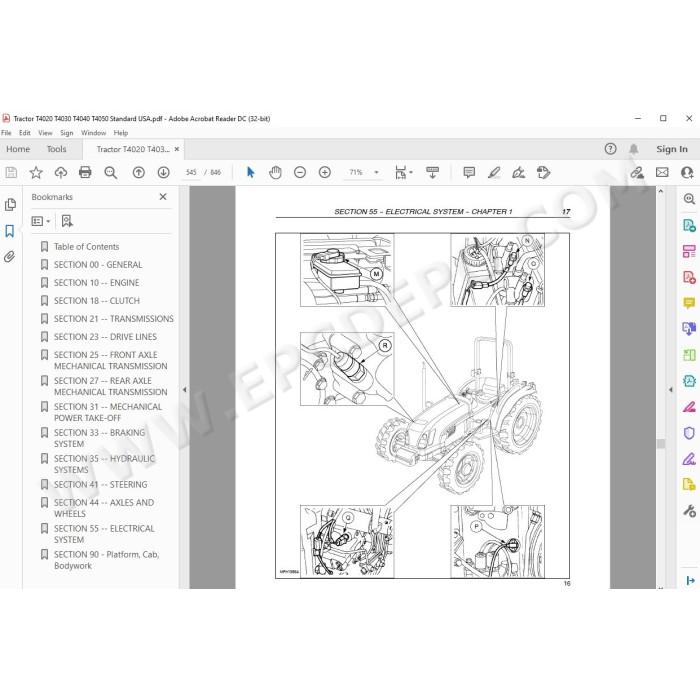Screen dimensions: 700x700
Task: Send file by email envelope
Action: [x=662, y=172]
